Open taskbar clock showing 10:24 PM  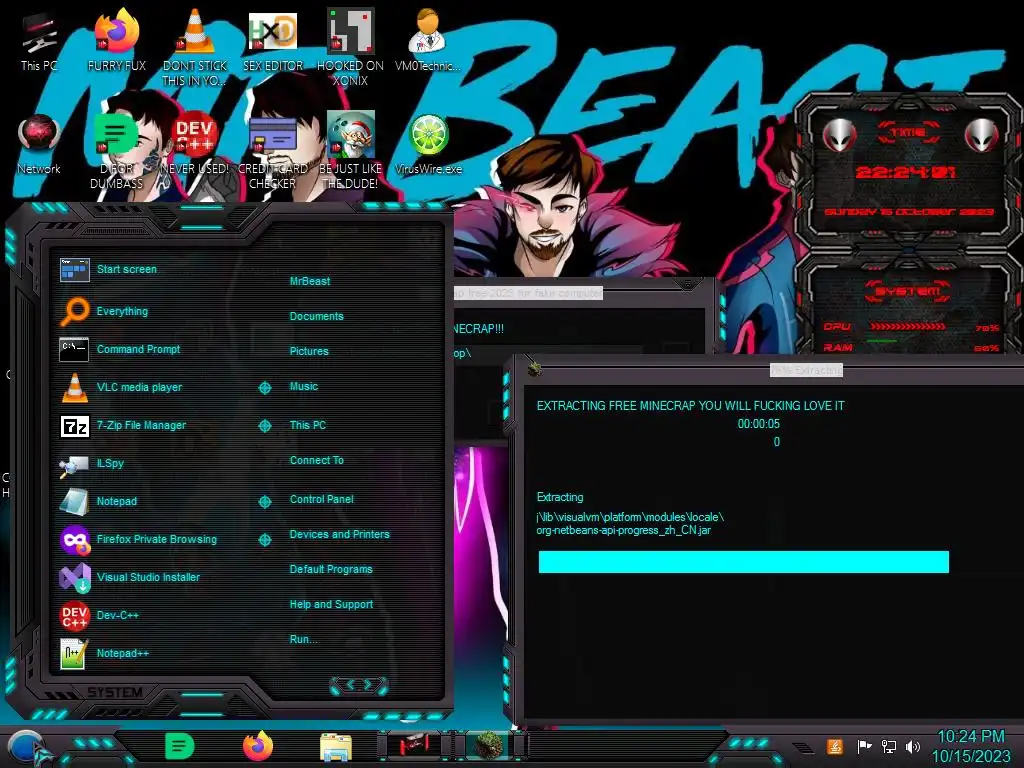[x=971, y=746]
